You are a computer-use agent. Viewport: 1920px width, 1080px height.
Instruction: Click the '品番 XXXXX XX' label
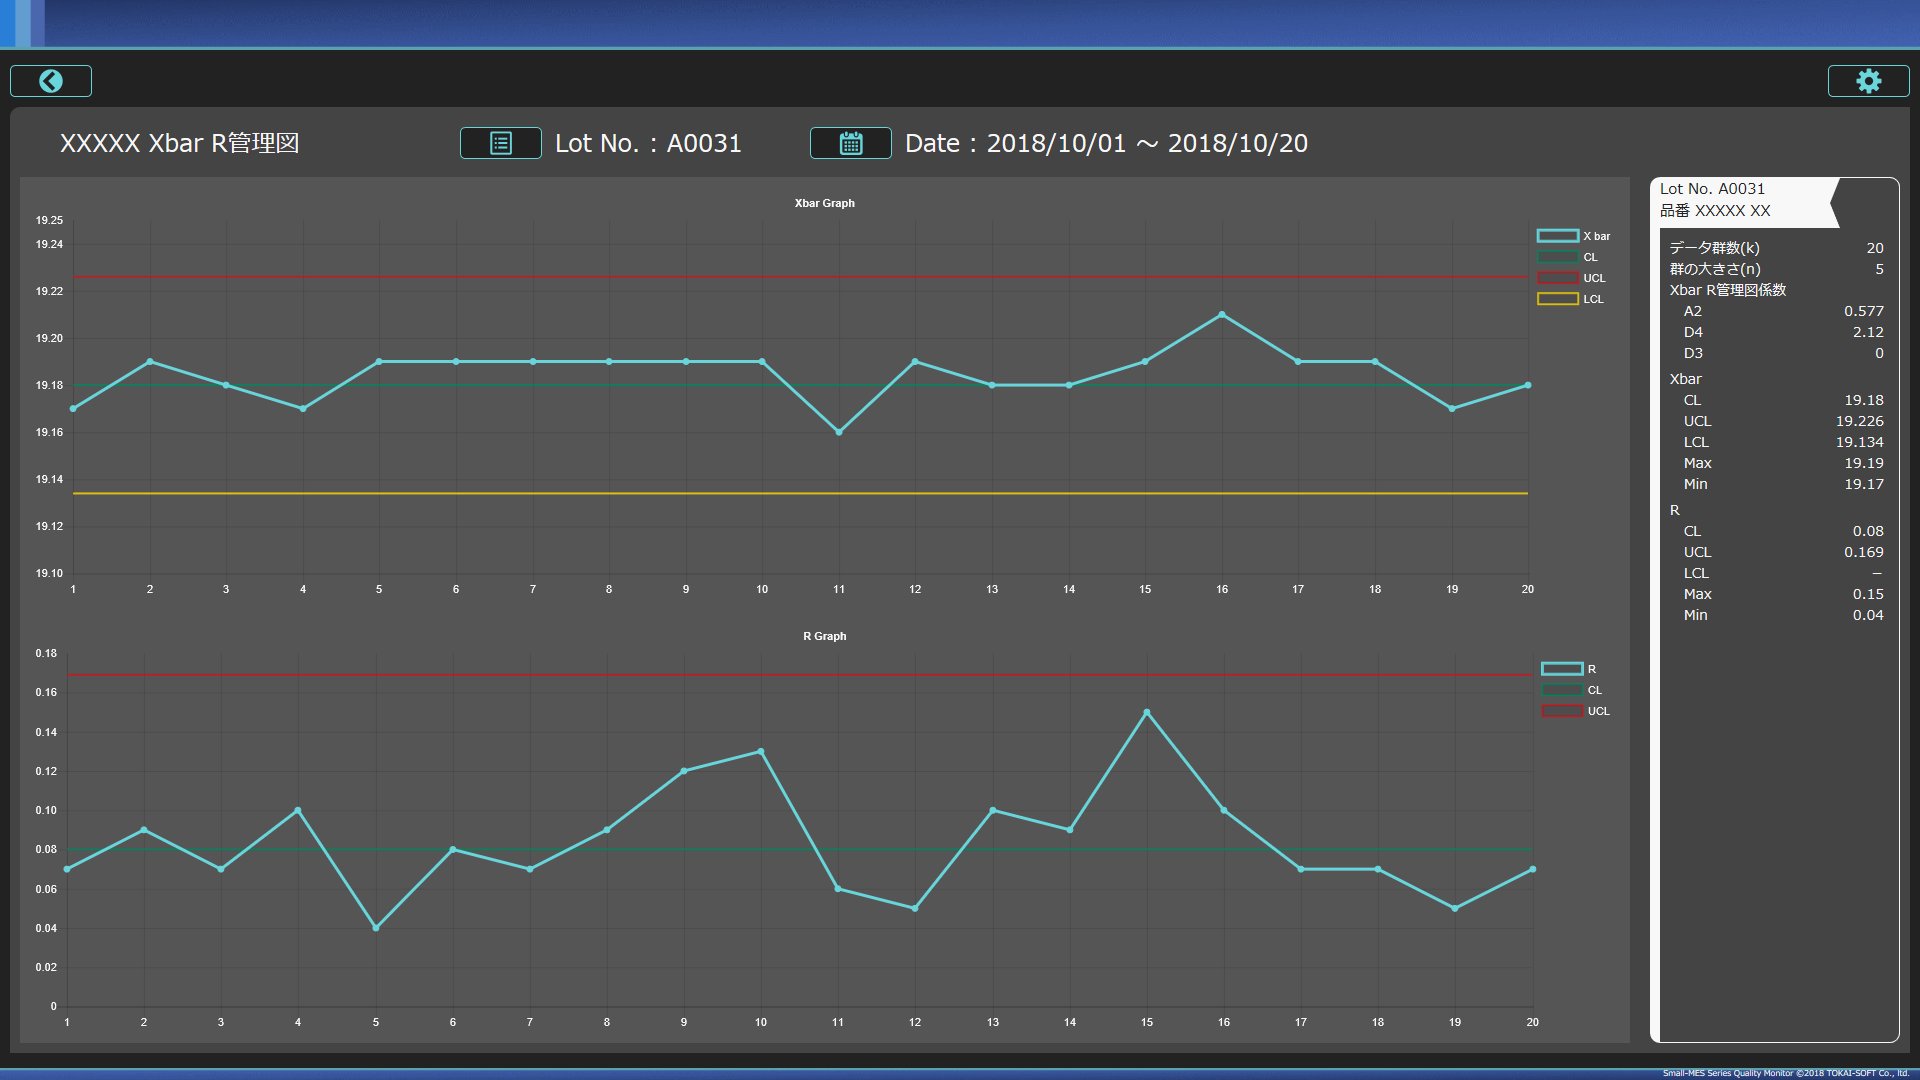coord(1715,211)
